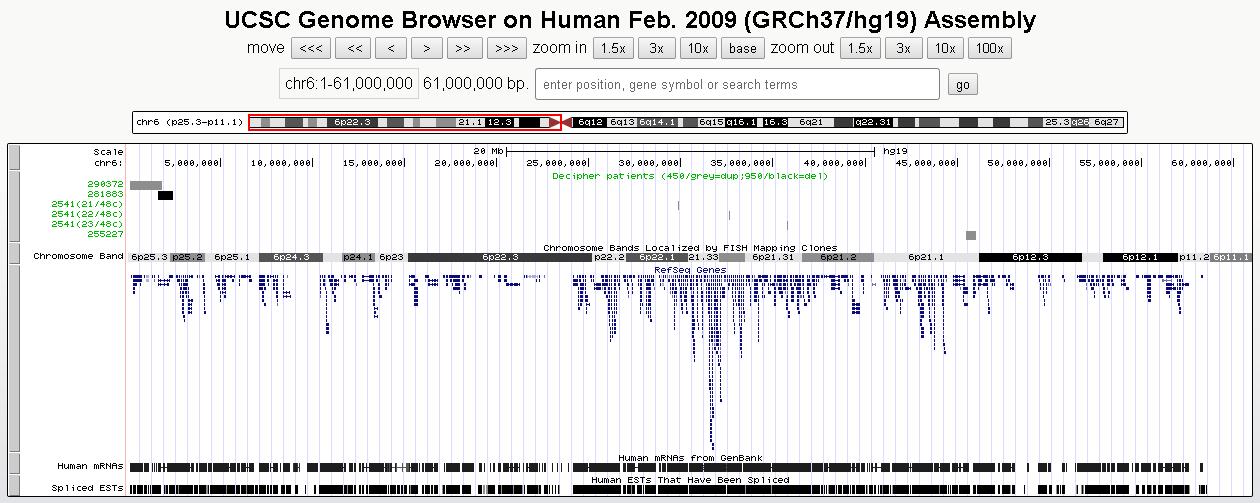The width and height of the screenshot is (1260, 503).
Task: Click the ">>" move right button
Action: coord(461,48)
